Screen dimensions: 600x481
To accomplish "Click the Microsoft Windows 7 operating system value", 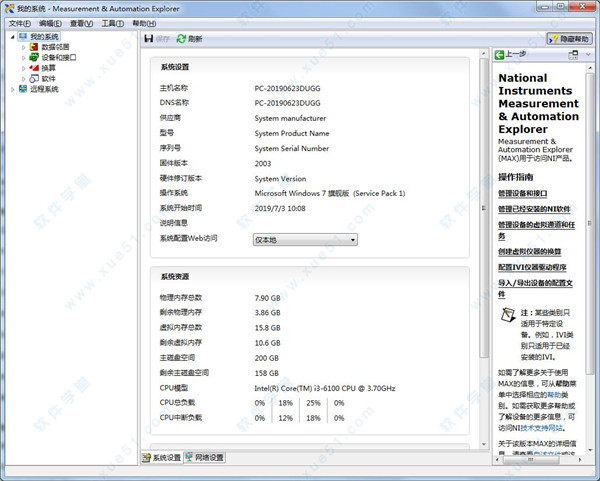I will (329, 193).
